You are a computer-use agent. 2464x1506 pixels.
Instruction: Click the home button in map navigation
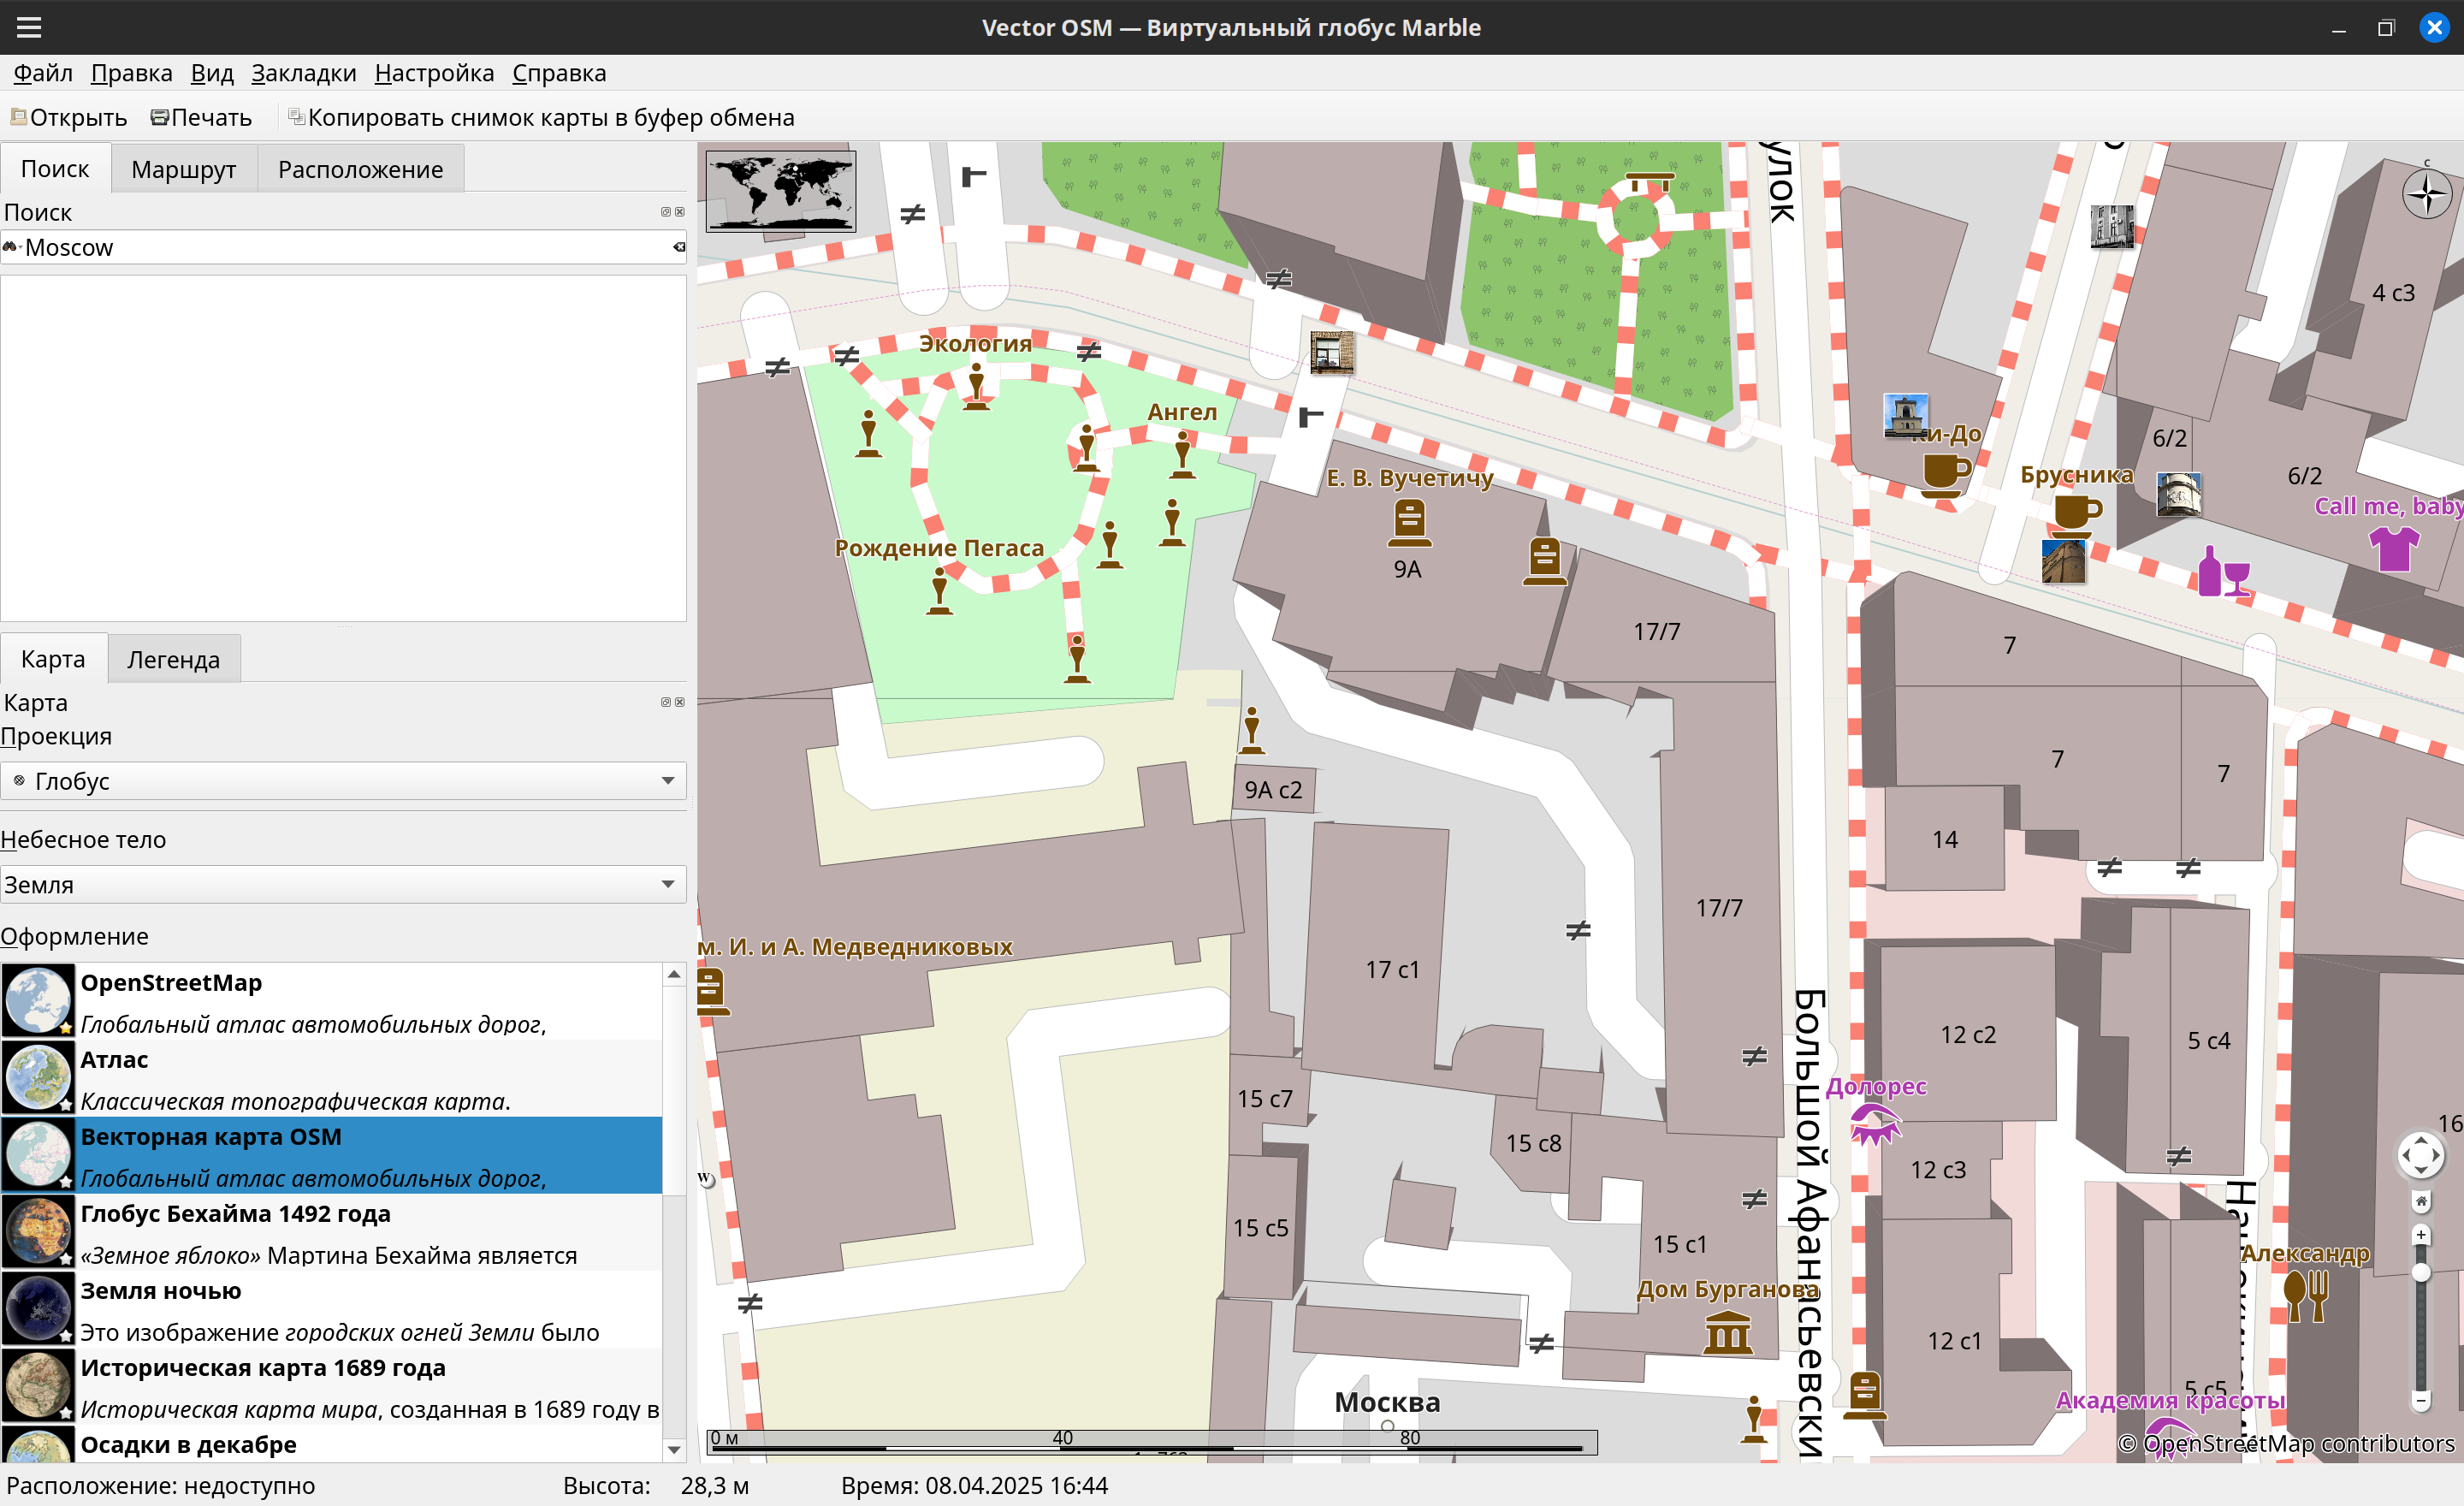click(x=2420, y=1200)
